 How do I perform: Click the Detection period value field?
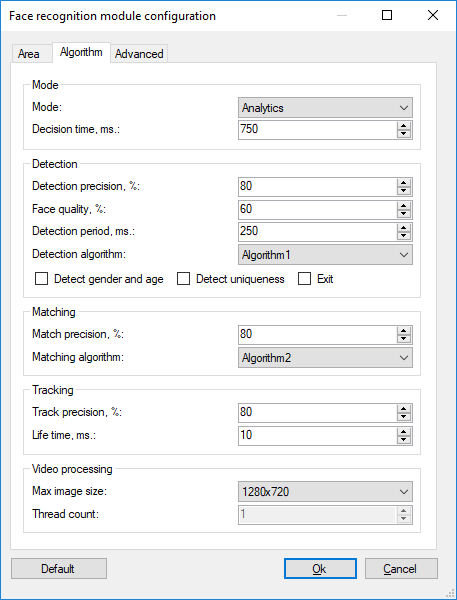(x=318, y=232)
